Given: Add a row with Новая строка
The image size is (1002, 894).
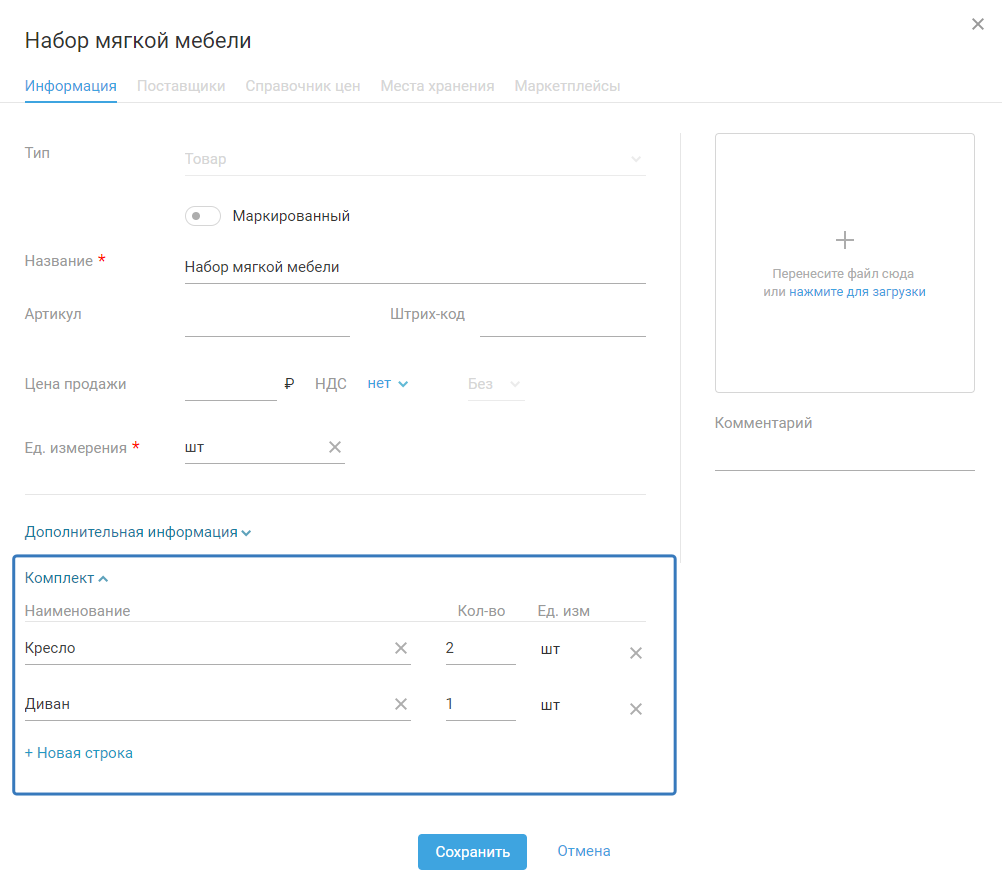Looking at the screenshot, I should (x=79, y=753).
